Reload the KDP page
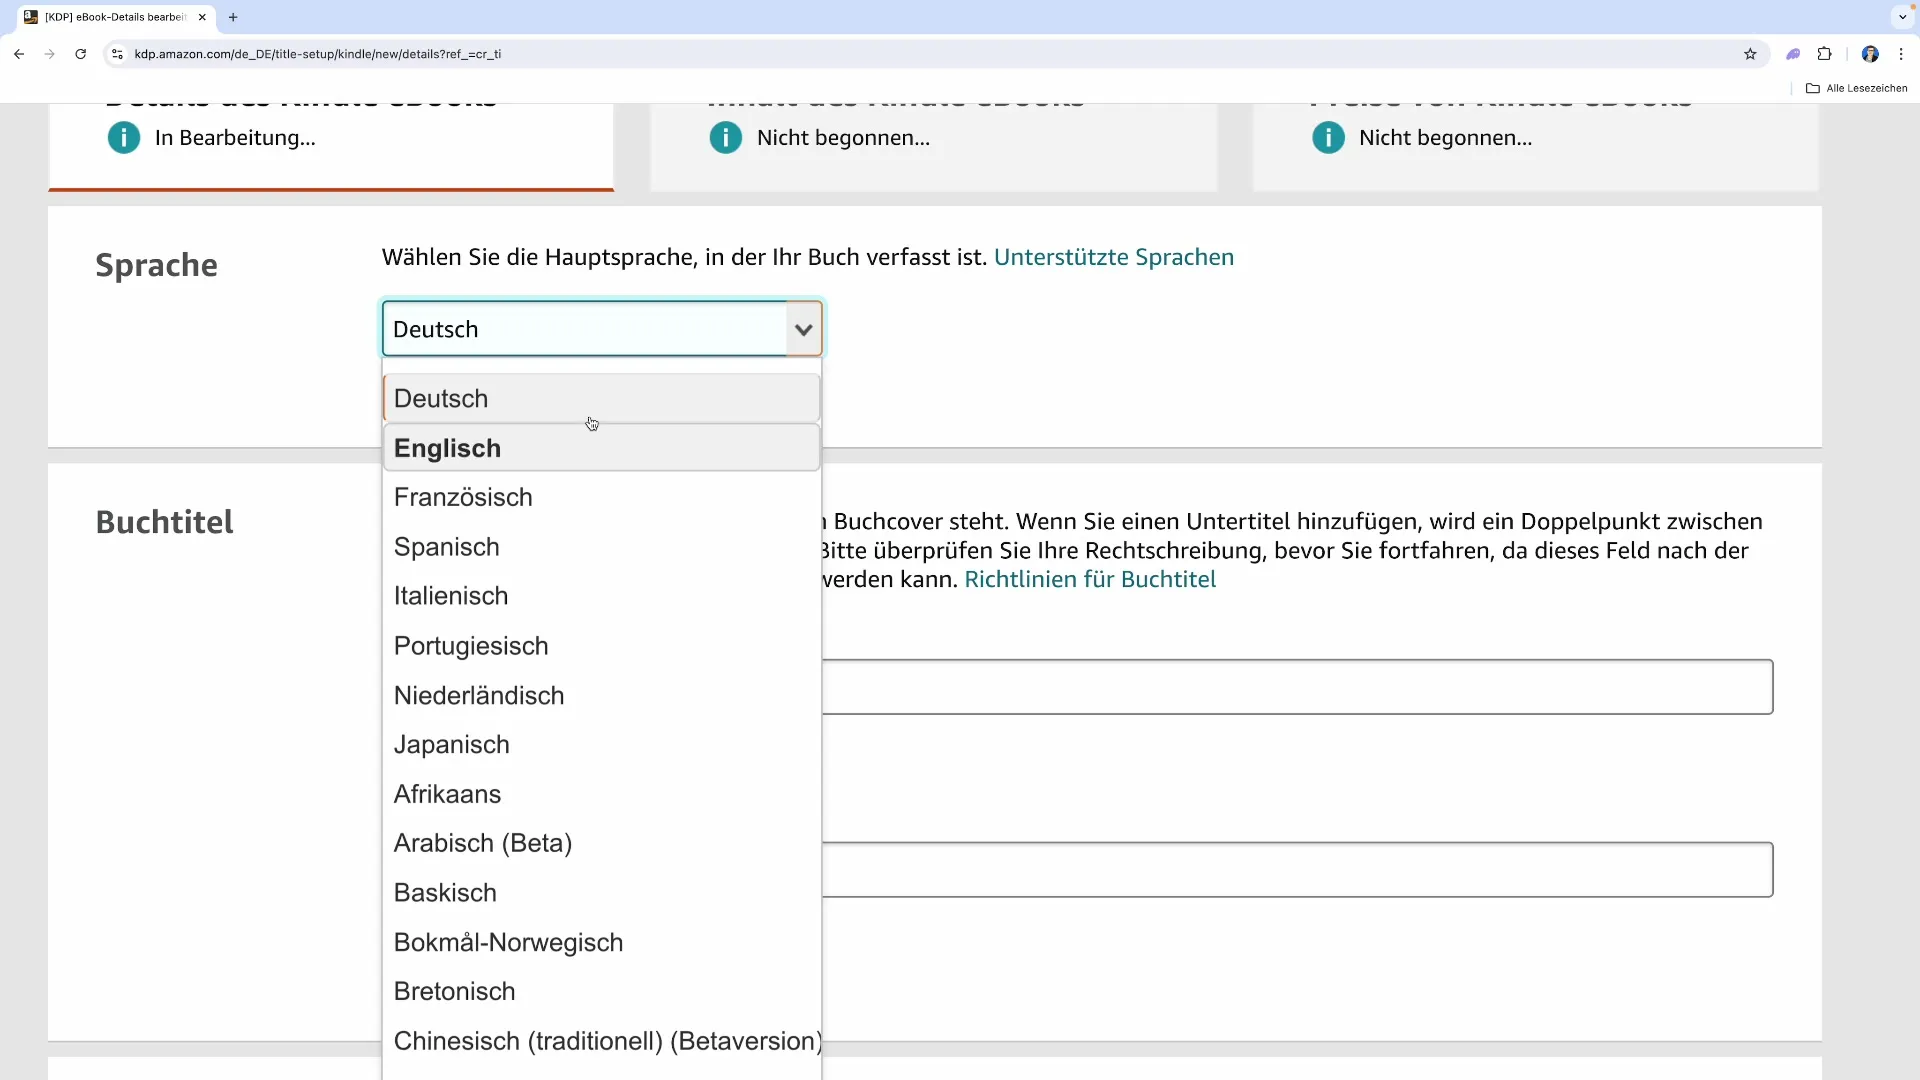This screenshot has width=1920, height=1080. [x=80, y=54]
